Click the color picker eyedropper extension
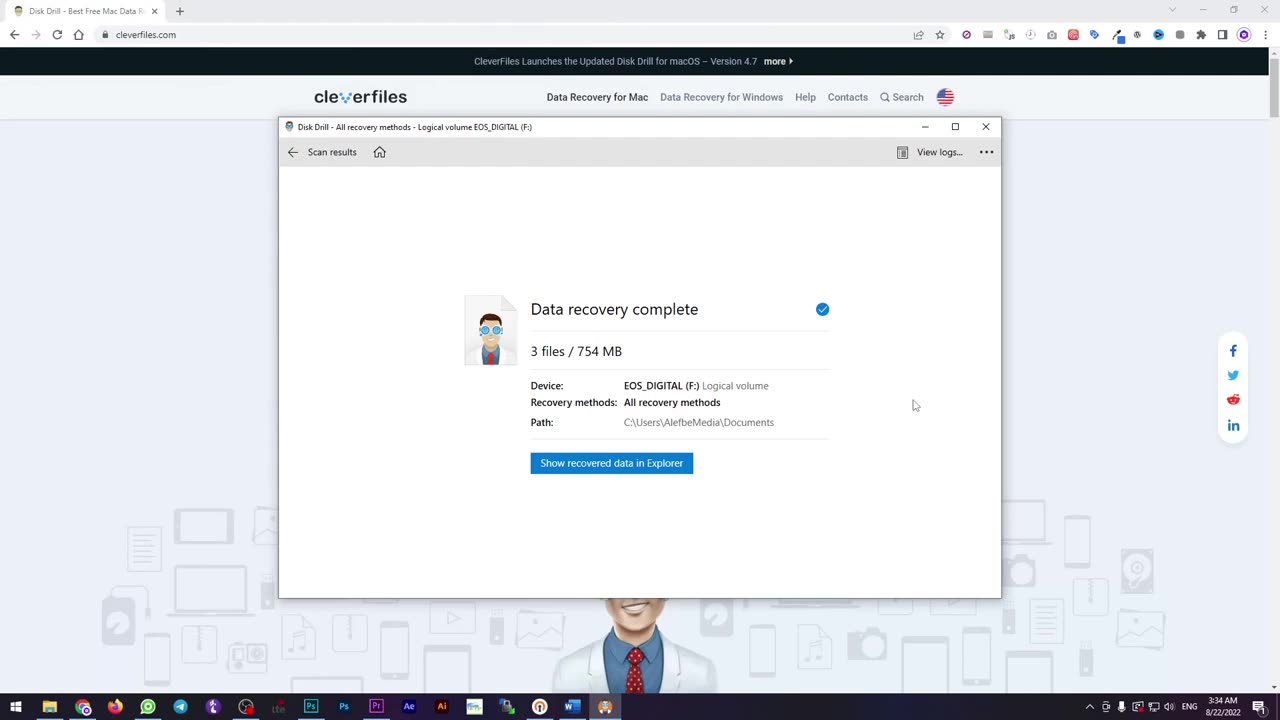Viewport: 1280px width, 720px height. pyautogui.click(x=1116, y=35)
